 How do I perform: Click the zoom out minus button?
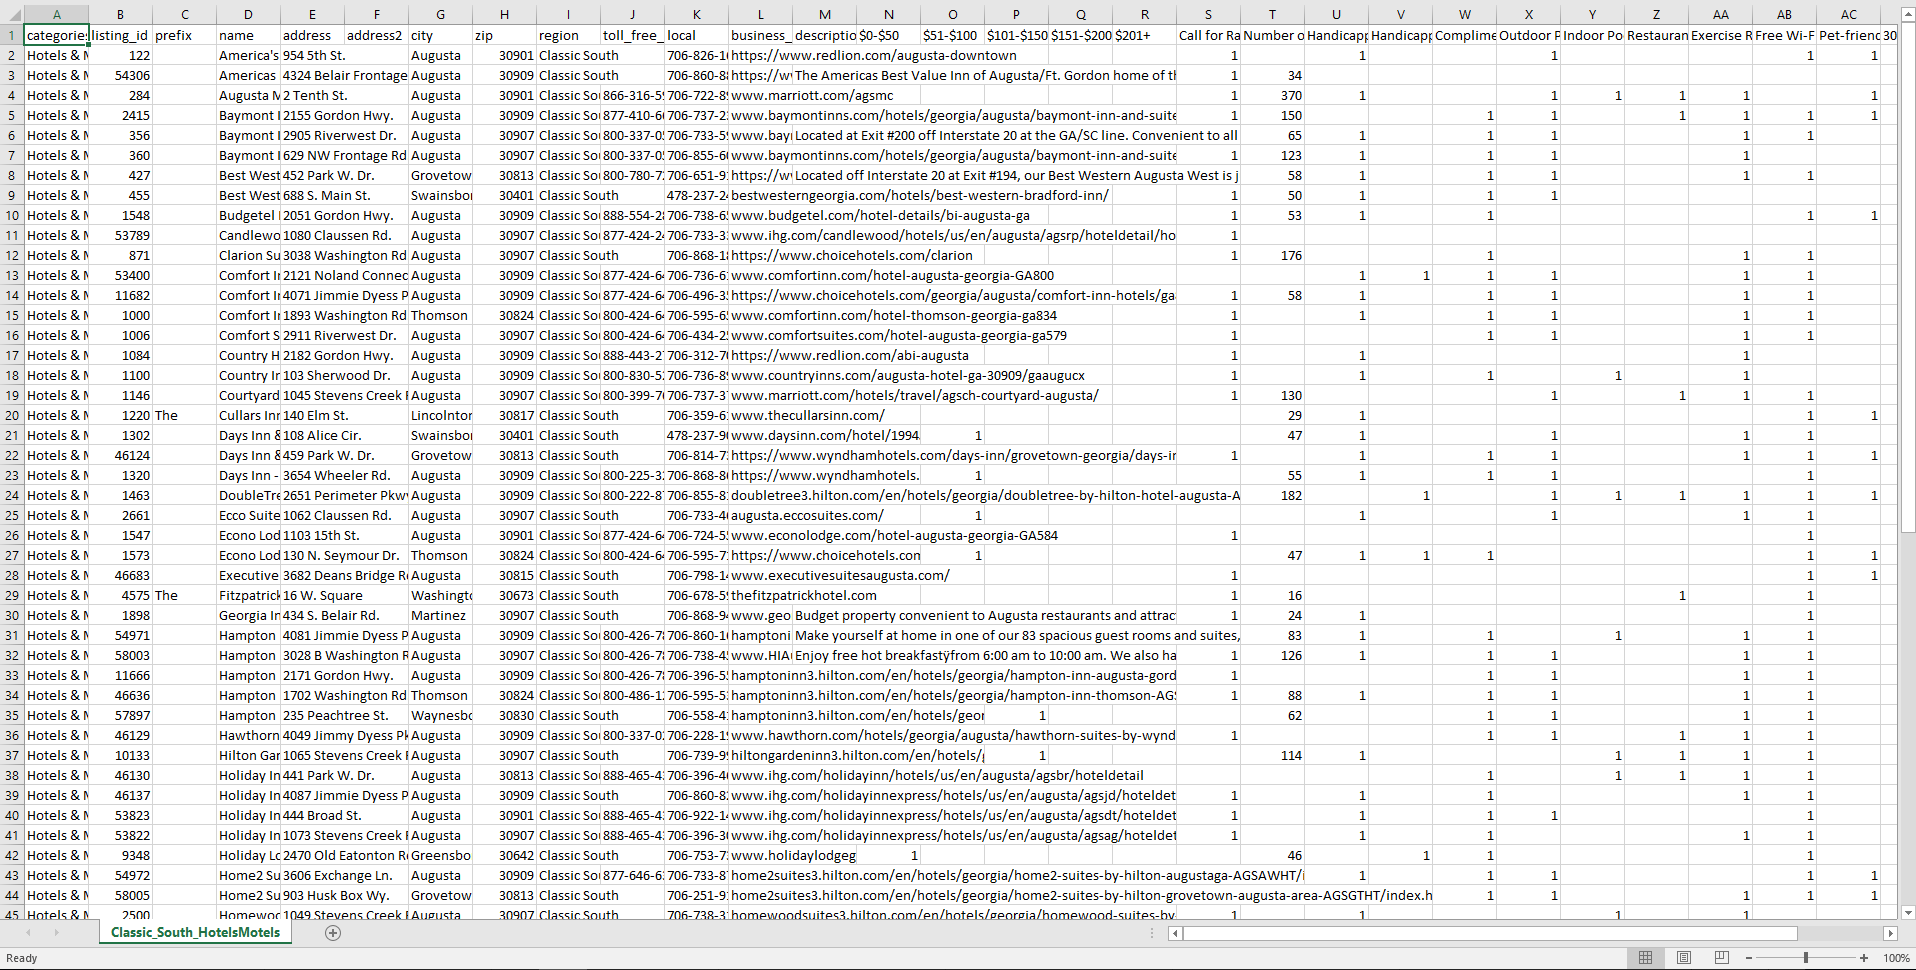click(1749, 958)
